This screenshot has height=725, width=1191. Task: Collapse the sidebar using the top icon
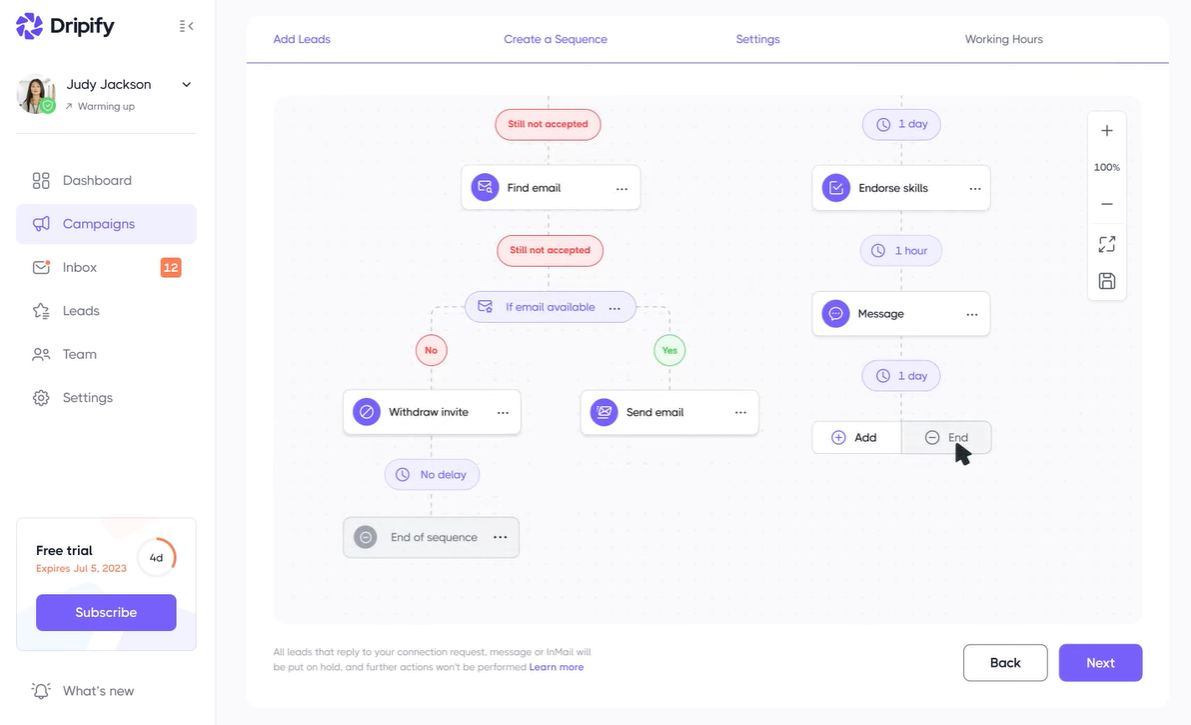(186, 26)
